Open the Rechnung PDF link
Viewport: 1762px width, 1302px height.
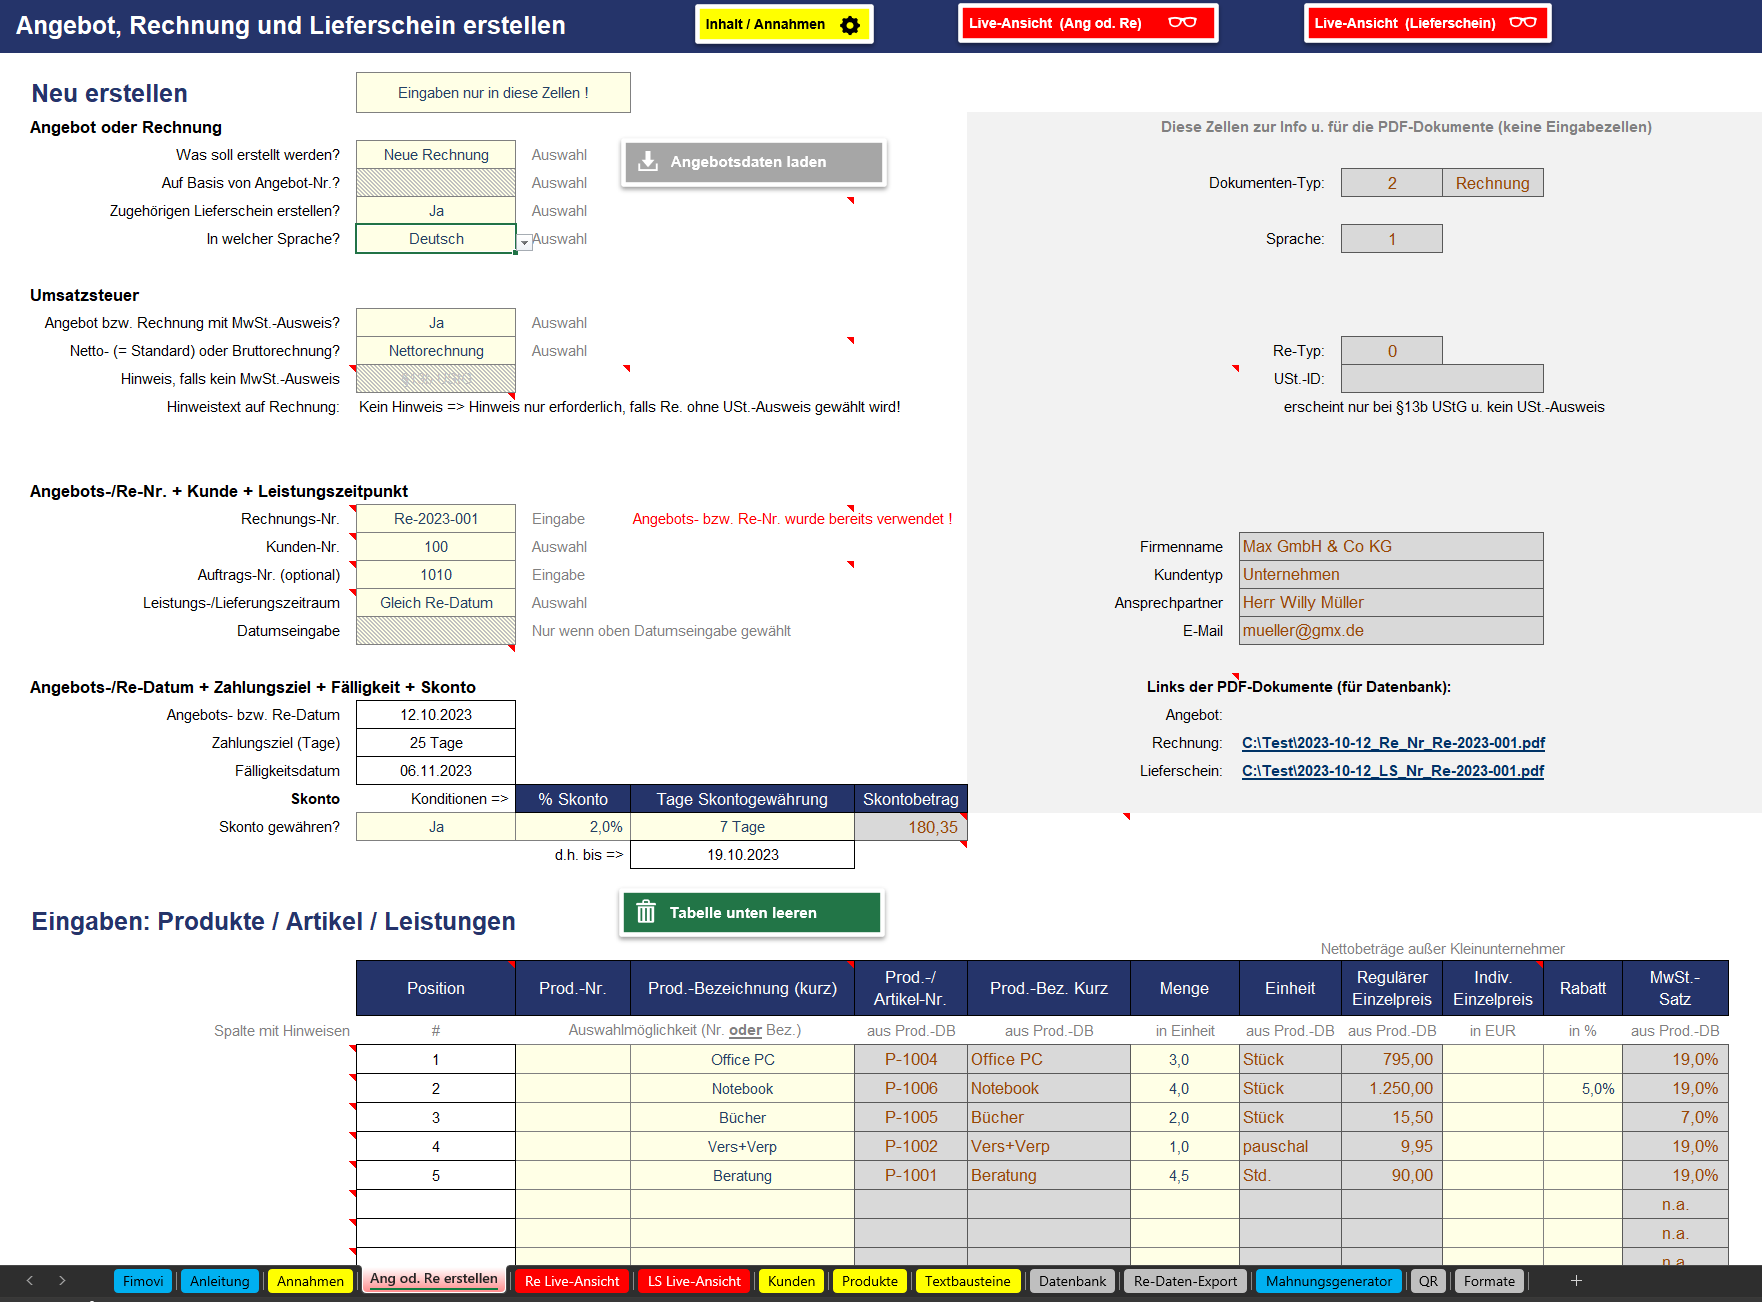pos(1393,743)
